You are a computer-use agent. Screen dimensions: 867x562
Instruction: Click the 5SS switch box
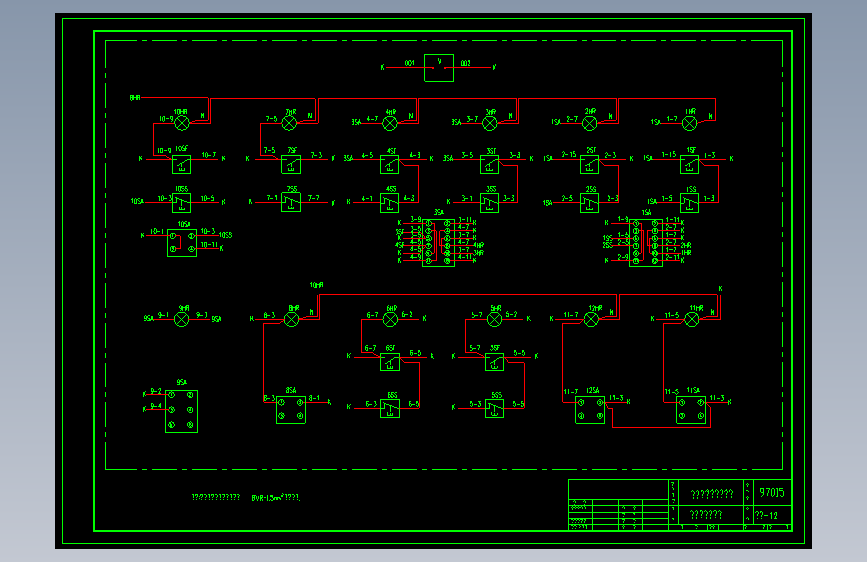coord(494,408)
